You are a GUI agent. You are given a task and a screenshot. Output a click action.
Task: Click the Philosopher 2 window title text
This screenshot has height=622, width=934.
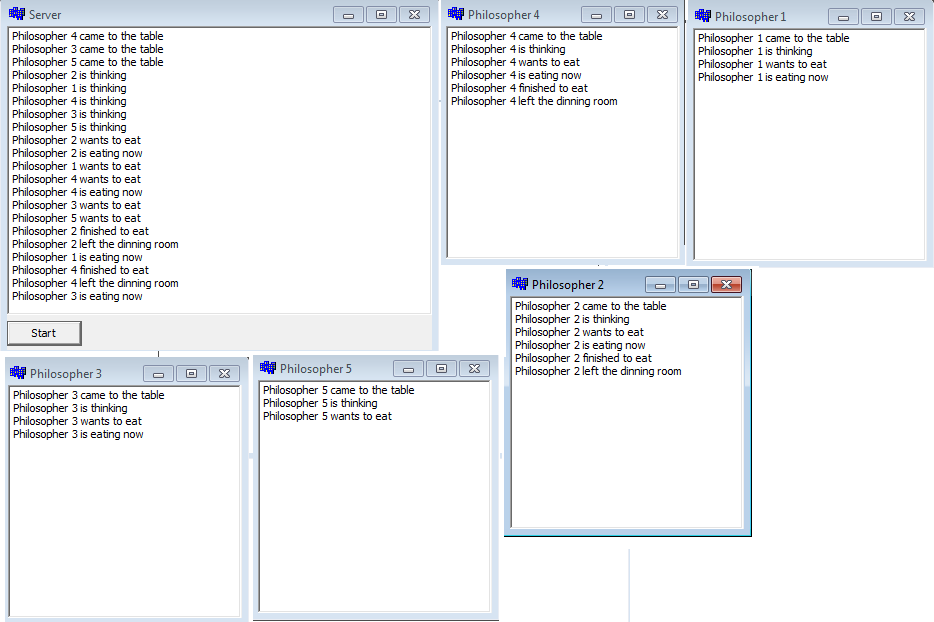click(568, 285)
